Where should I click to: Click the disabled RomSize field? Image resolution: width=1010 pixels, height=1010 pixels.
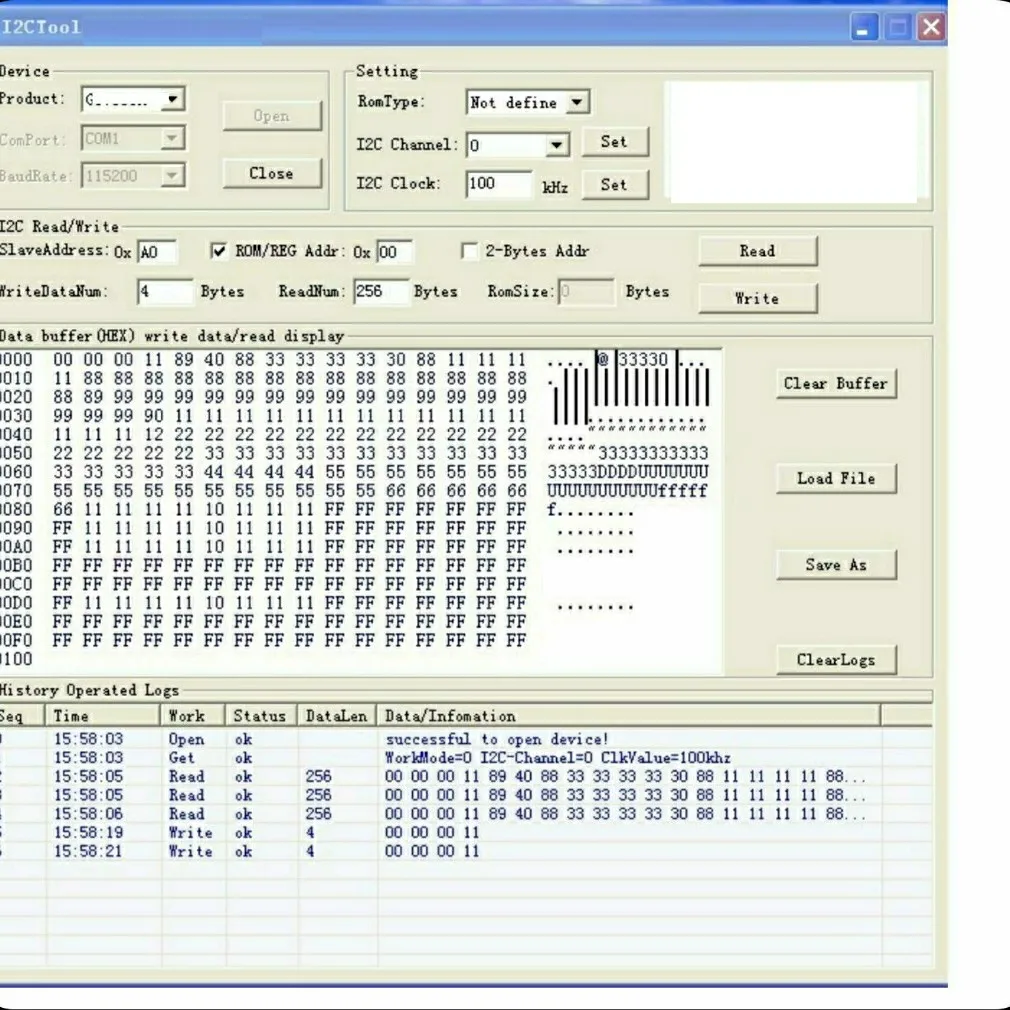click(586, 292)
